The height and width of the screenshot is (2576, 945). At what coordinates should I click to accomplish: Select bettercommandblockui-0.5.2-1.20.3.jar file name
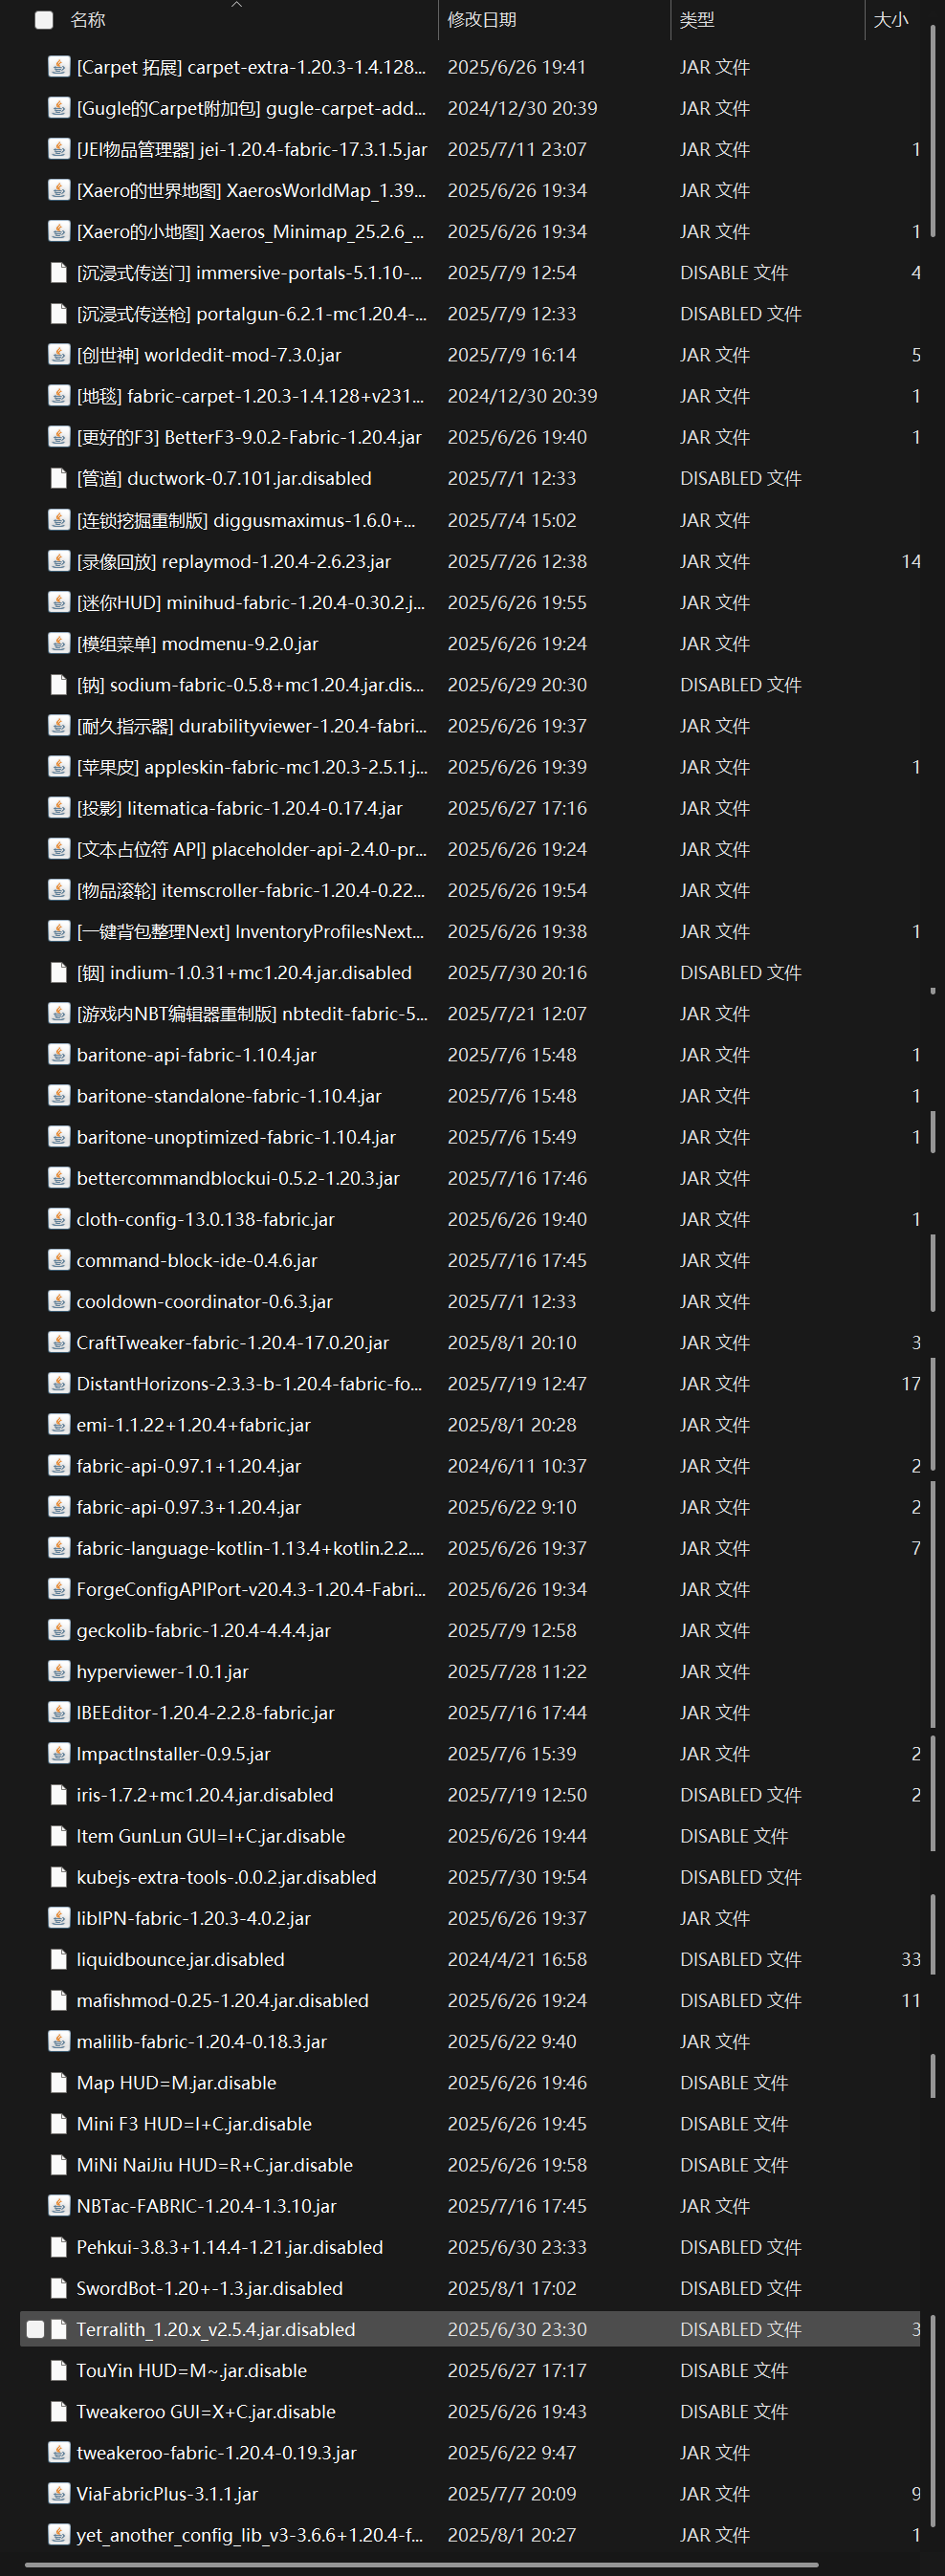238,1178
